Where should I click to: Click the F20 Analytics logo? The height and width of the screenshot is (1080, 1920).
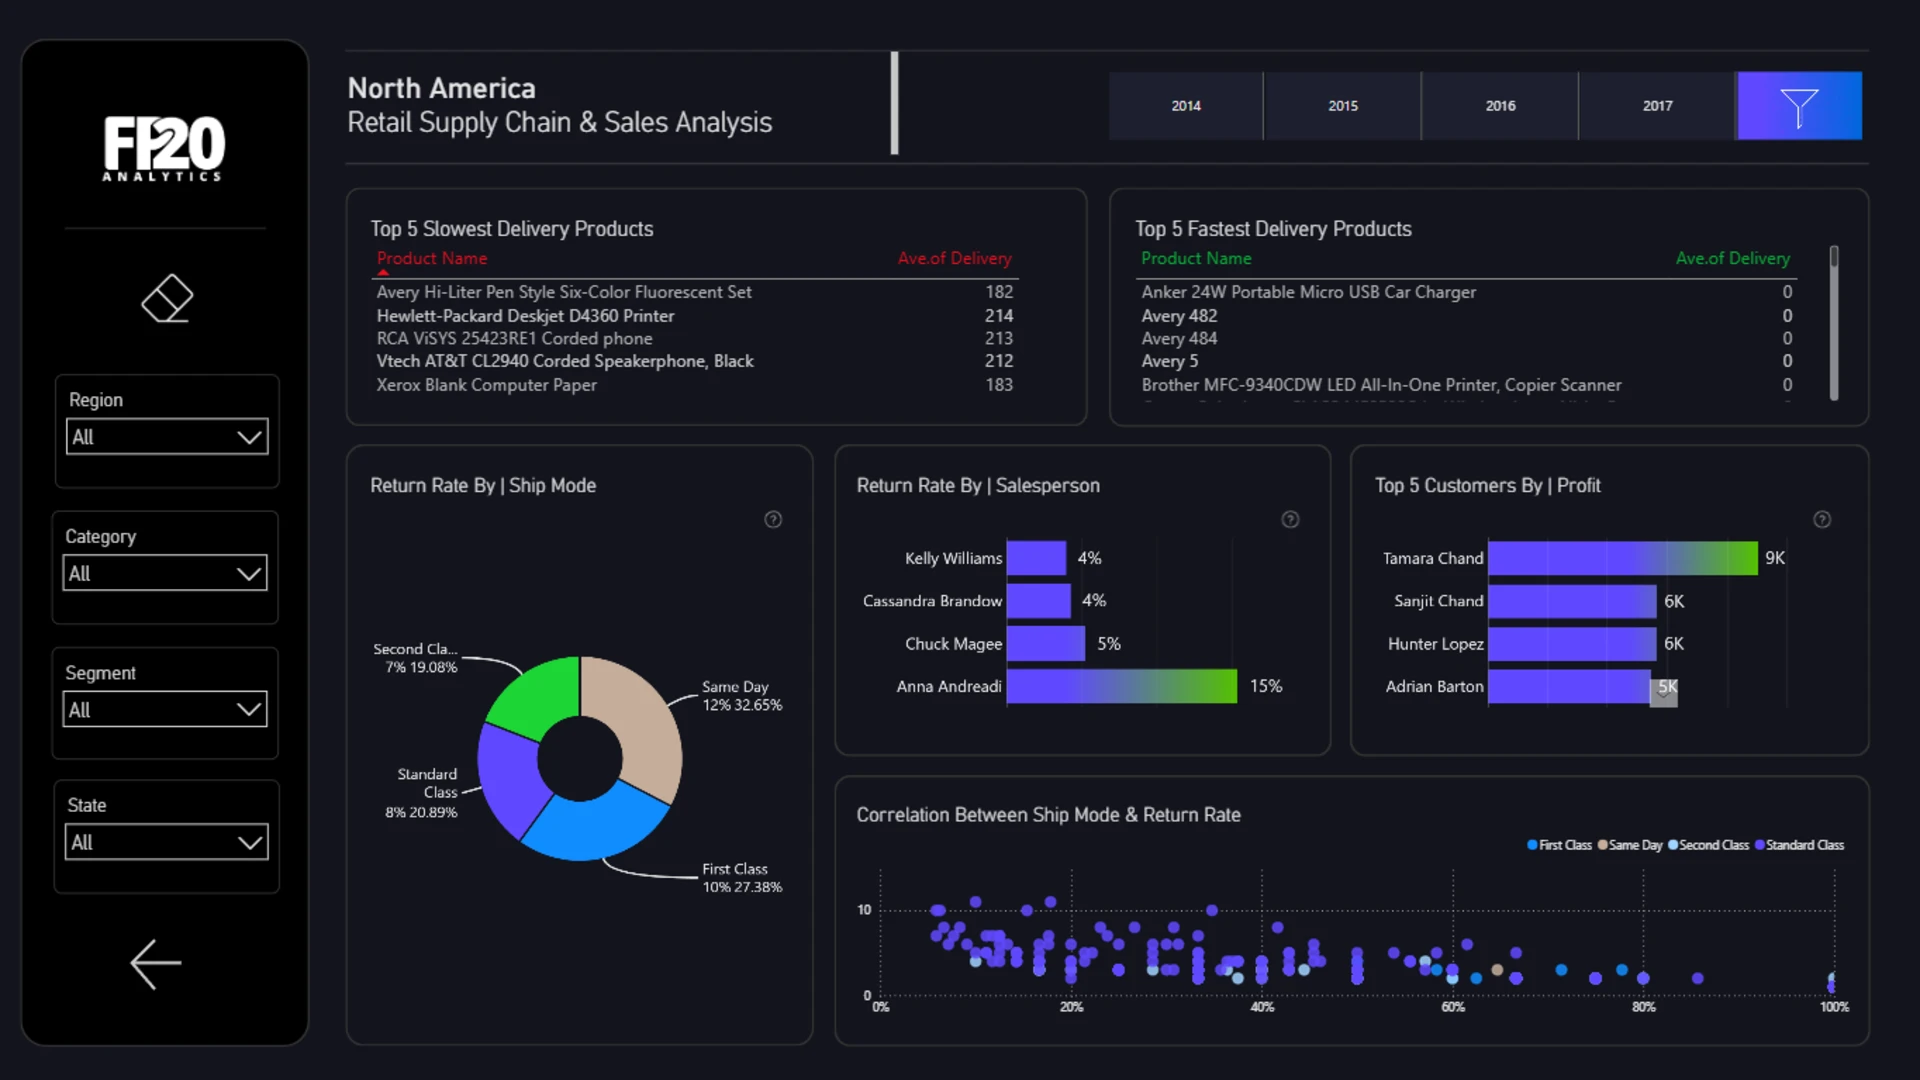pos(165,148)
